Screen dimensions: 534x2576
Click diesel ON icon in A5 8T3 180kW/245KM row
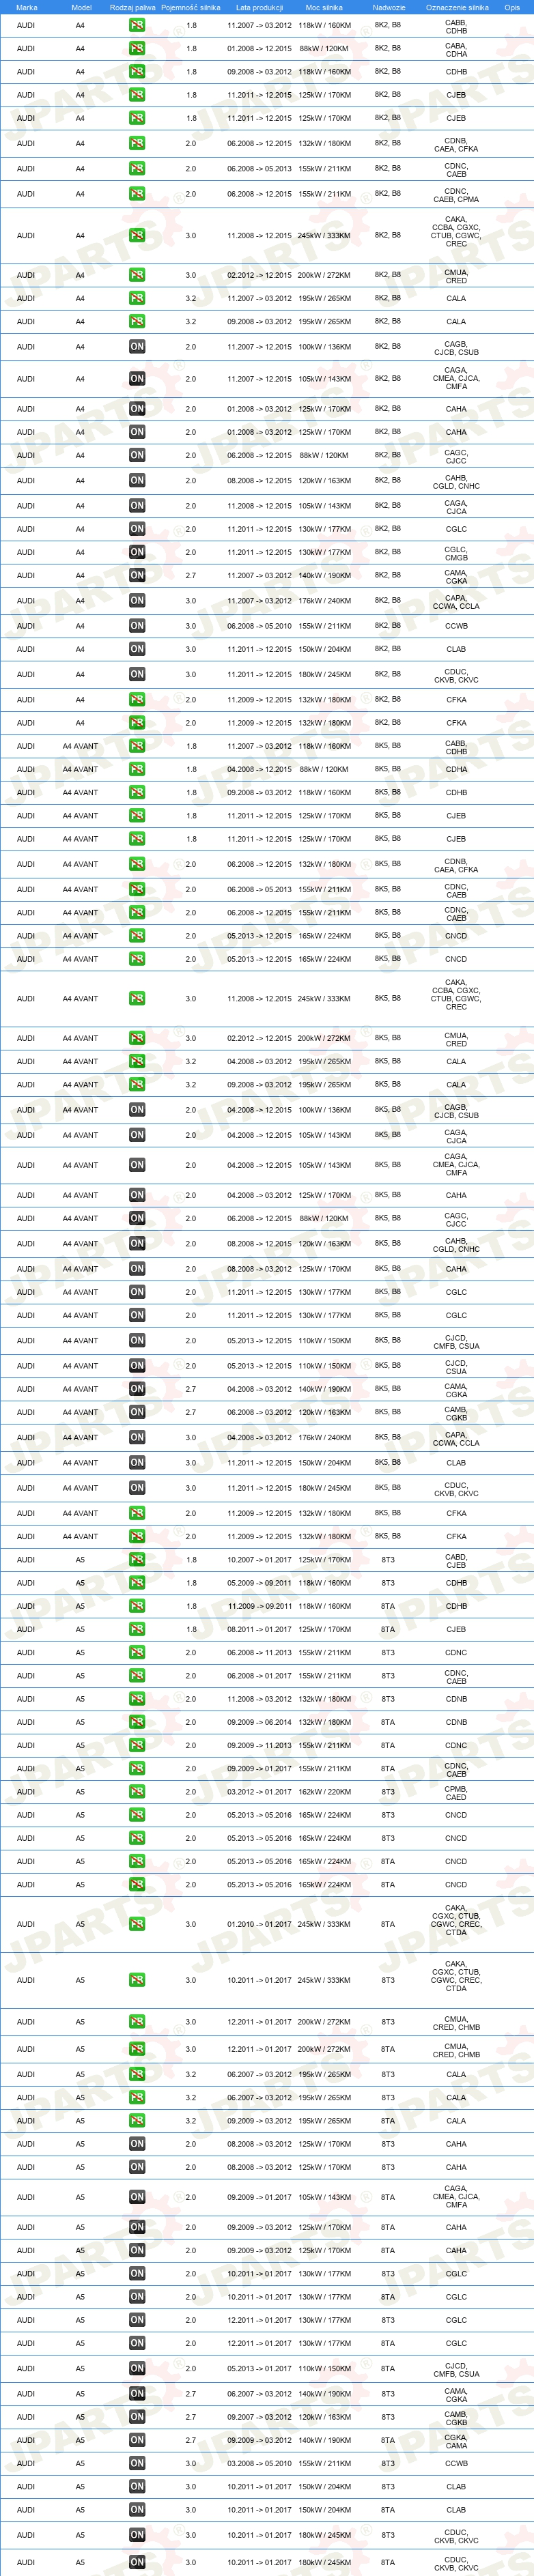137,2535
